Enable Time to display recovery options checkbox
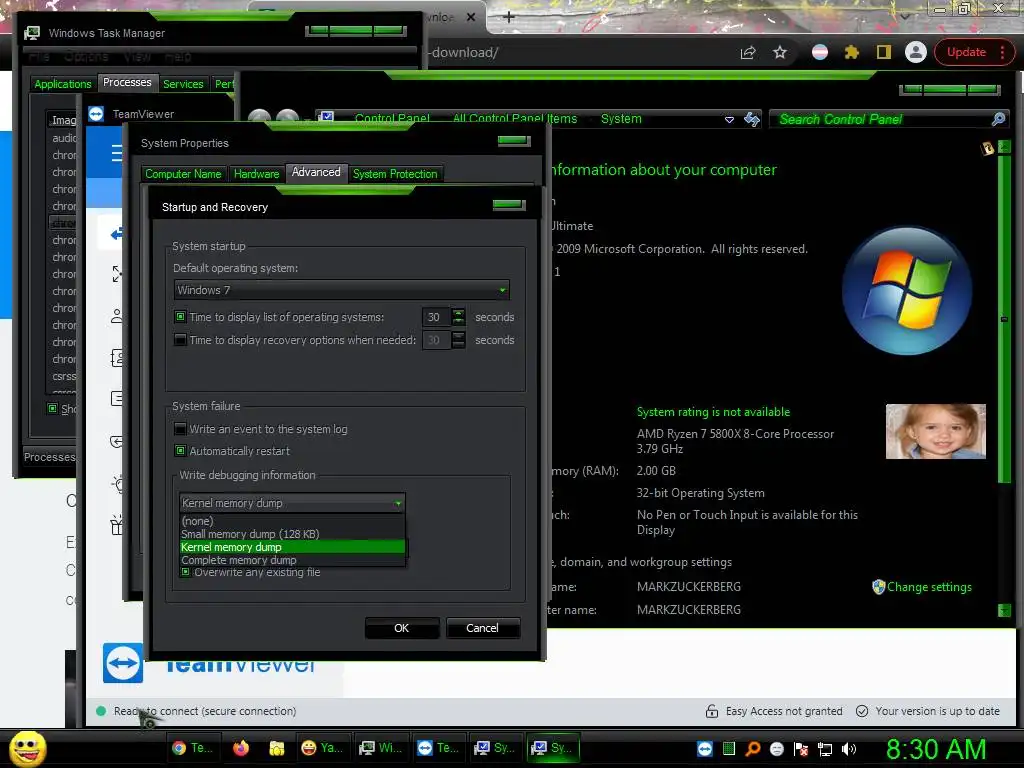 click(180, 340)
